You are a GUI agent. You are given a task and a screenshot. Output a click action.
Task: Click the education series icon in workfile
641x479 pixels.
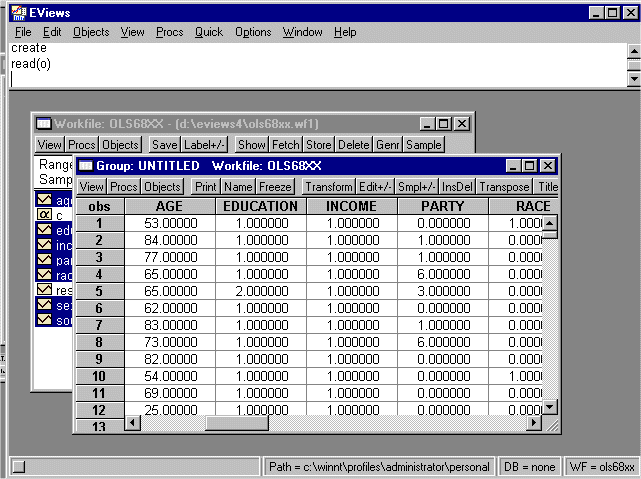44,230
